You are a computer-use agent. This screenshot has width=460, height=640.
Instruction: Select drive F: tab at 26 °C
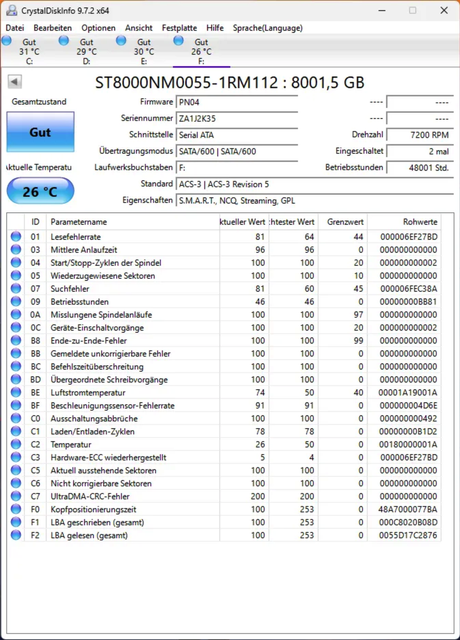[201, 51]
